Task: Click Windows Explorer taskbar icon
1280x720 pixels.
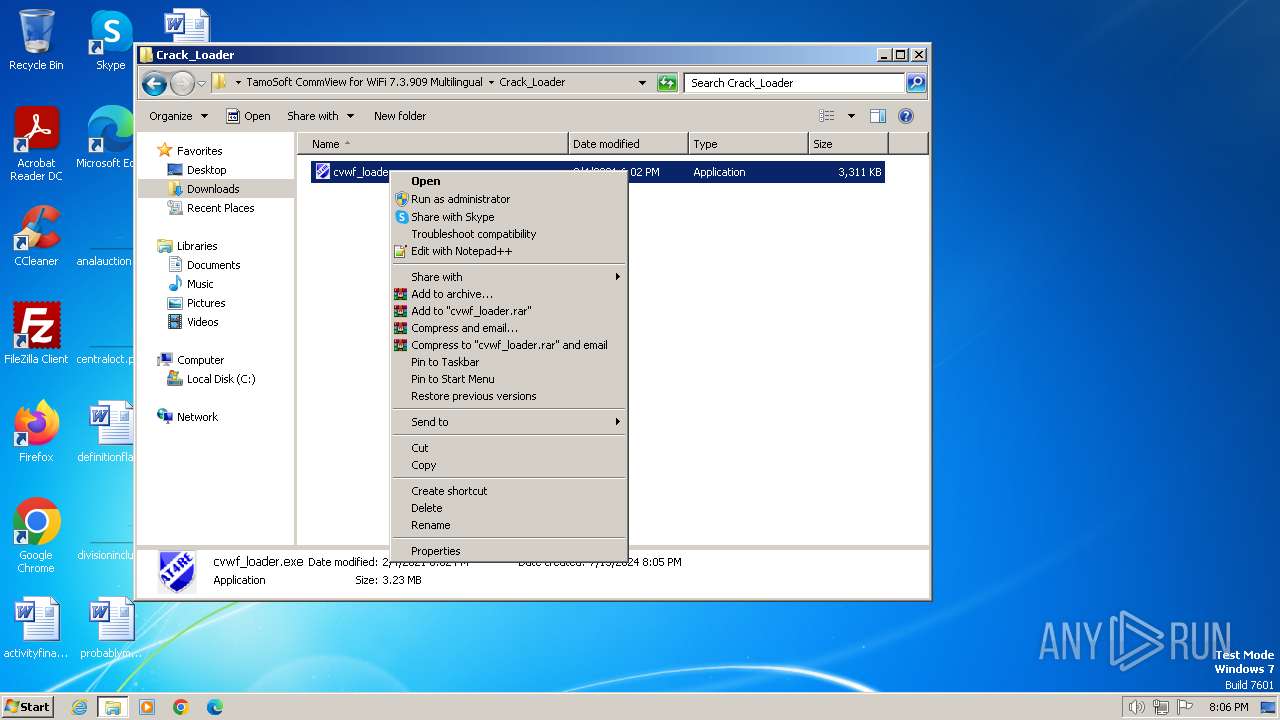Action: coord(113,707)
